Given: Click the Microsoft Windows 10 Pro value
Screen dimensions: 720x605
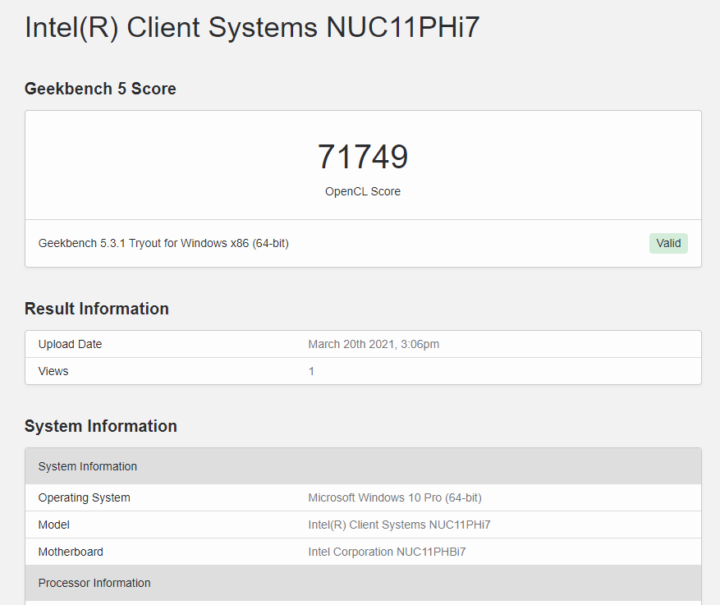Looking at the screenshot, I should tap(394, 498).
